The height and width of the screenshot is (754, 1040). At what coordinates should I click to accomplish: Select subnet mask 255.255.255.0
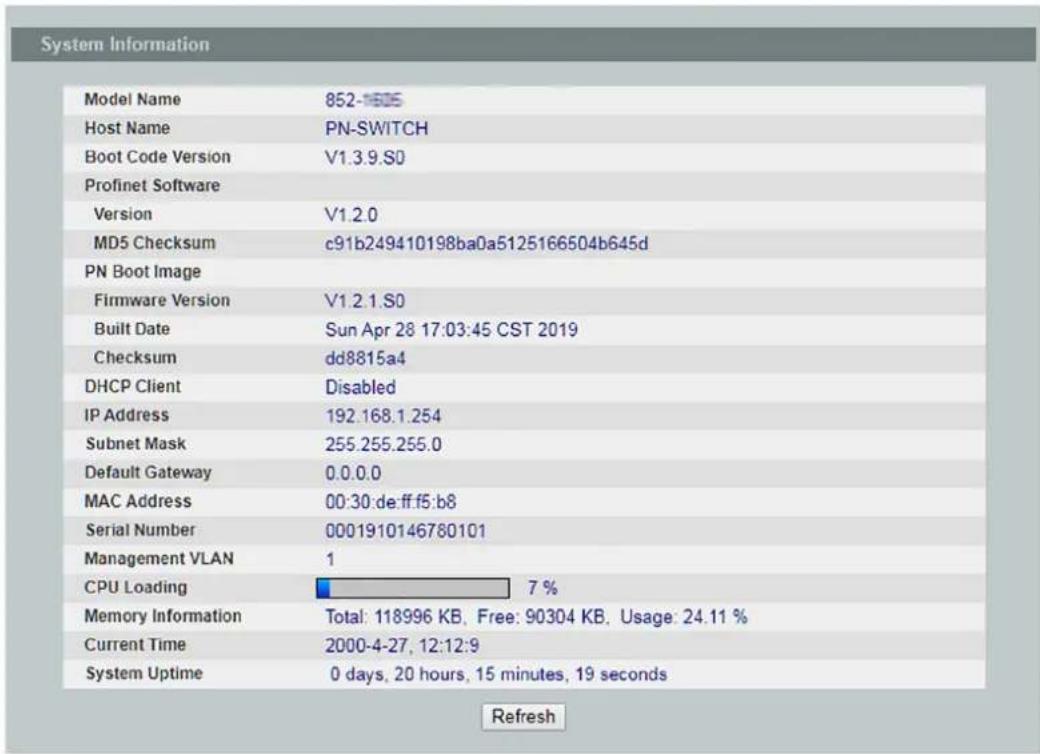point(383,444)
